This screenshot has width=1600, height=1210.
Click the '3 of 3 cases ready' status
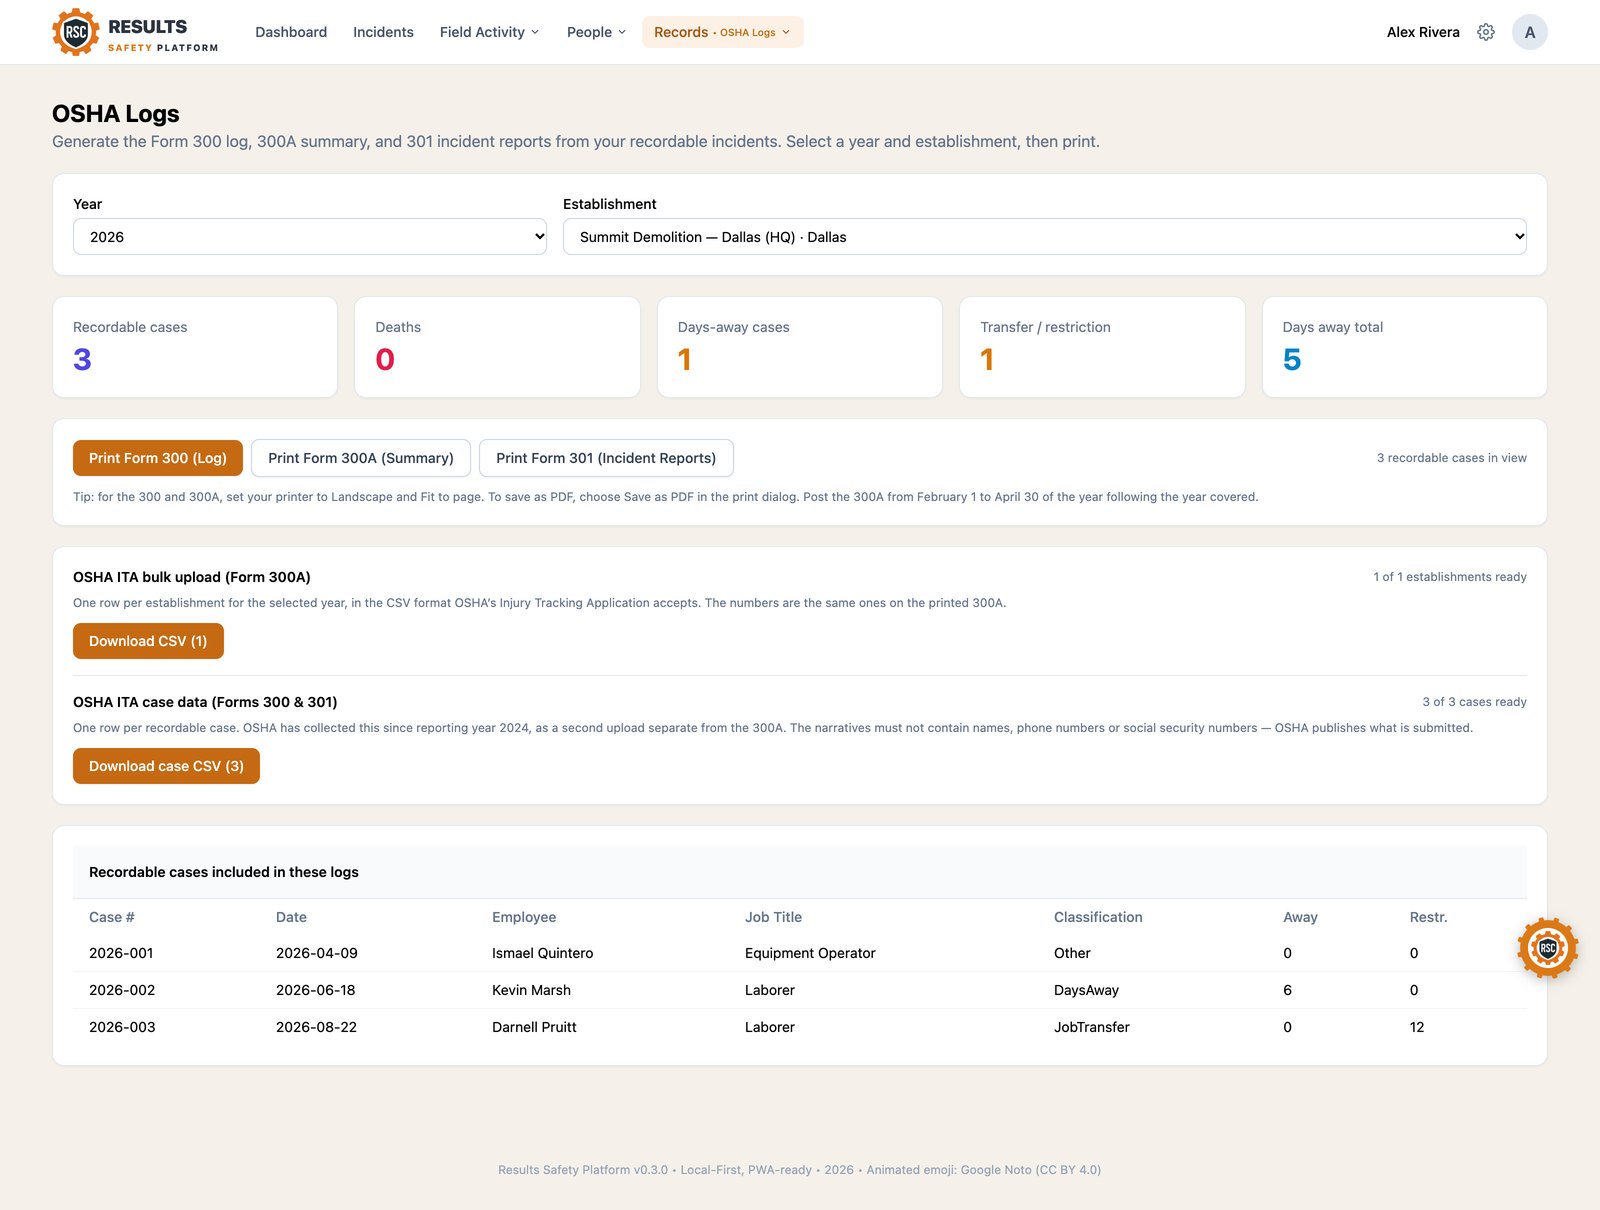pyautogui.click(x=1474, y=702)
